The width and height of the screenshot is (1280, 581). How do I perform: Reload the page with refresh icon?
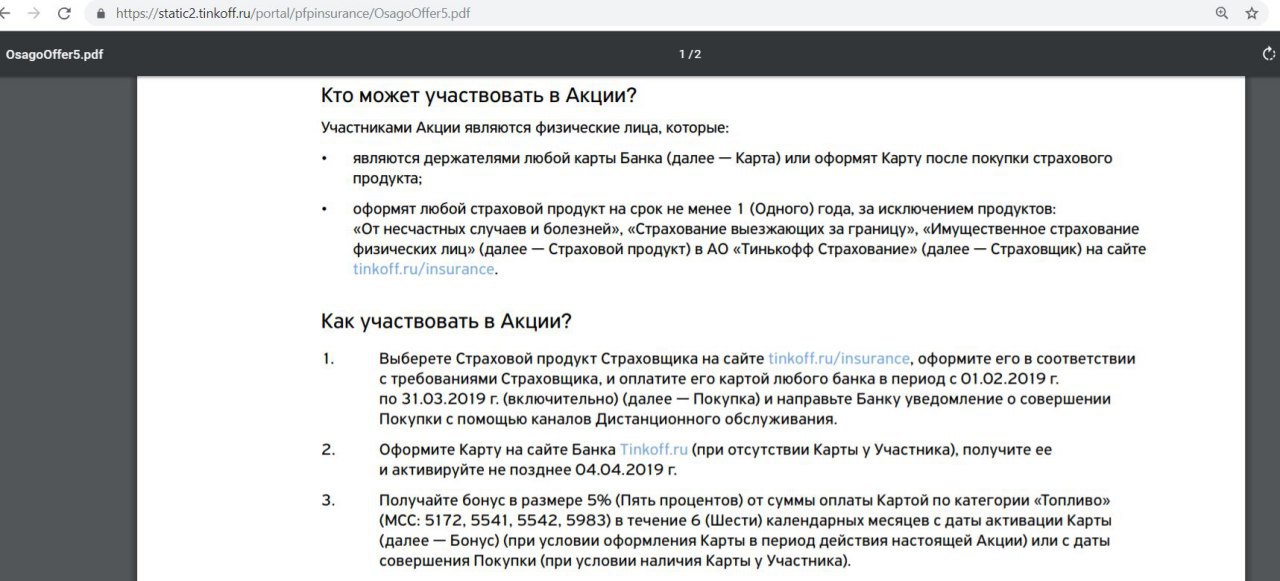(65, 14)
